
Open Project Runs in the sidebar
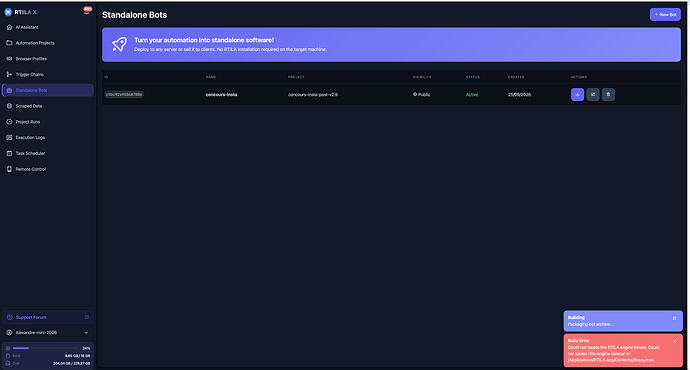48,122
